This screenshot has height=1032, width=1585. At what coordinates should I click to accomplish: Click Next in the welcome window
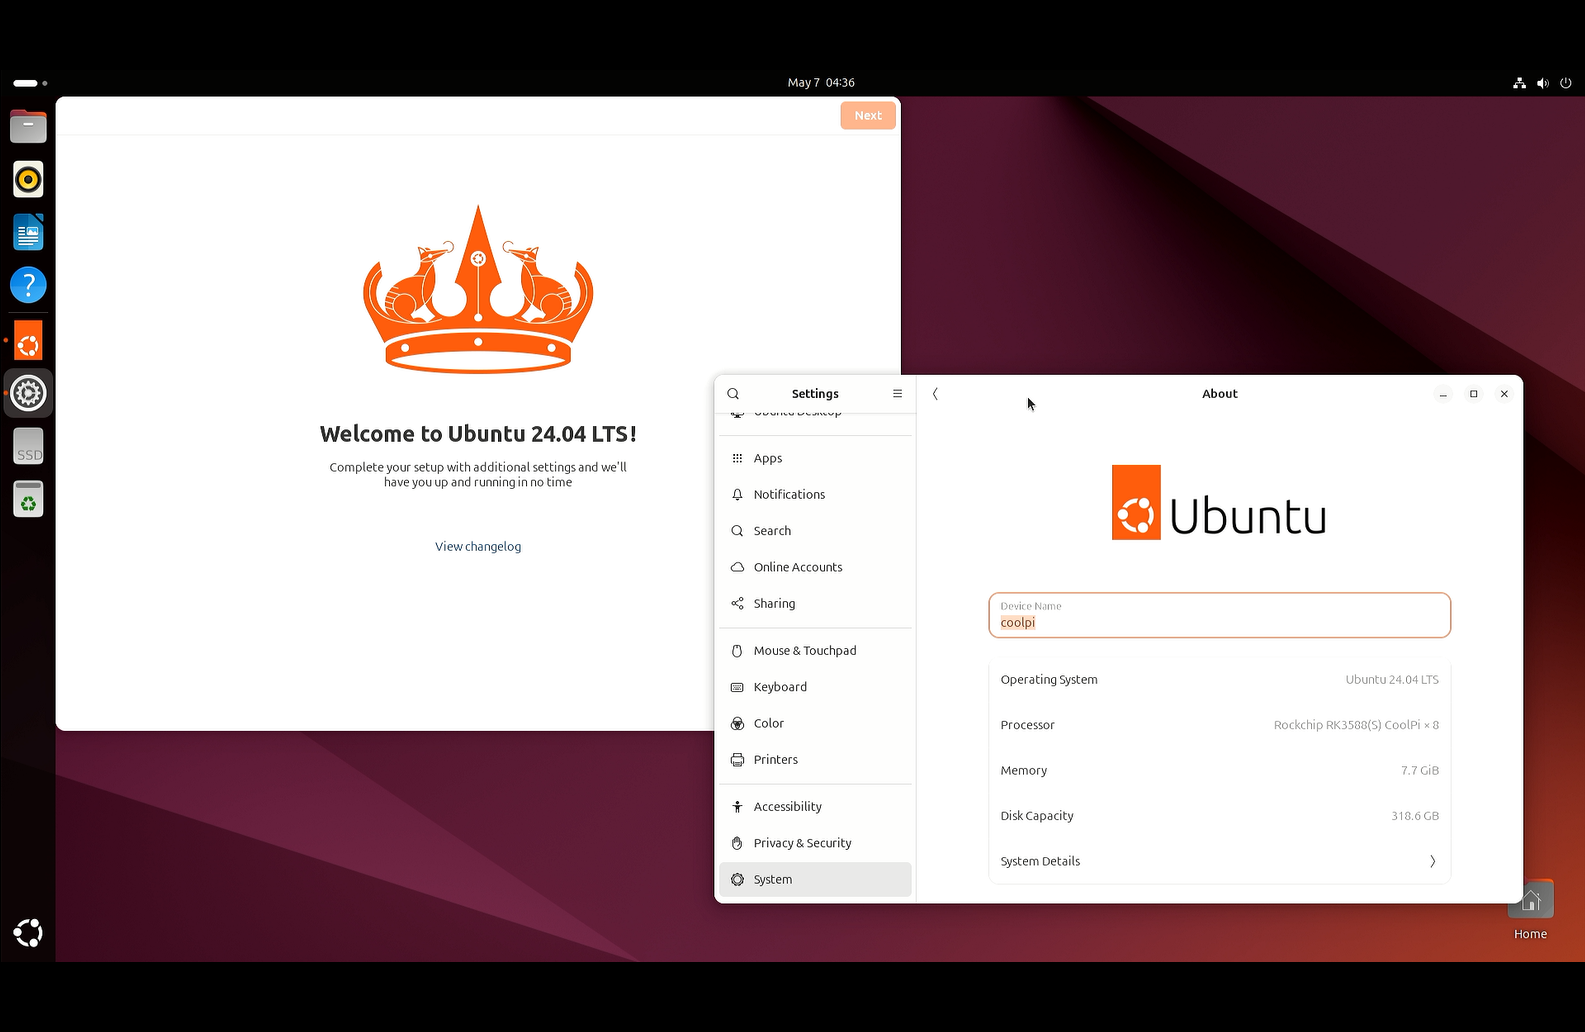868,115
